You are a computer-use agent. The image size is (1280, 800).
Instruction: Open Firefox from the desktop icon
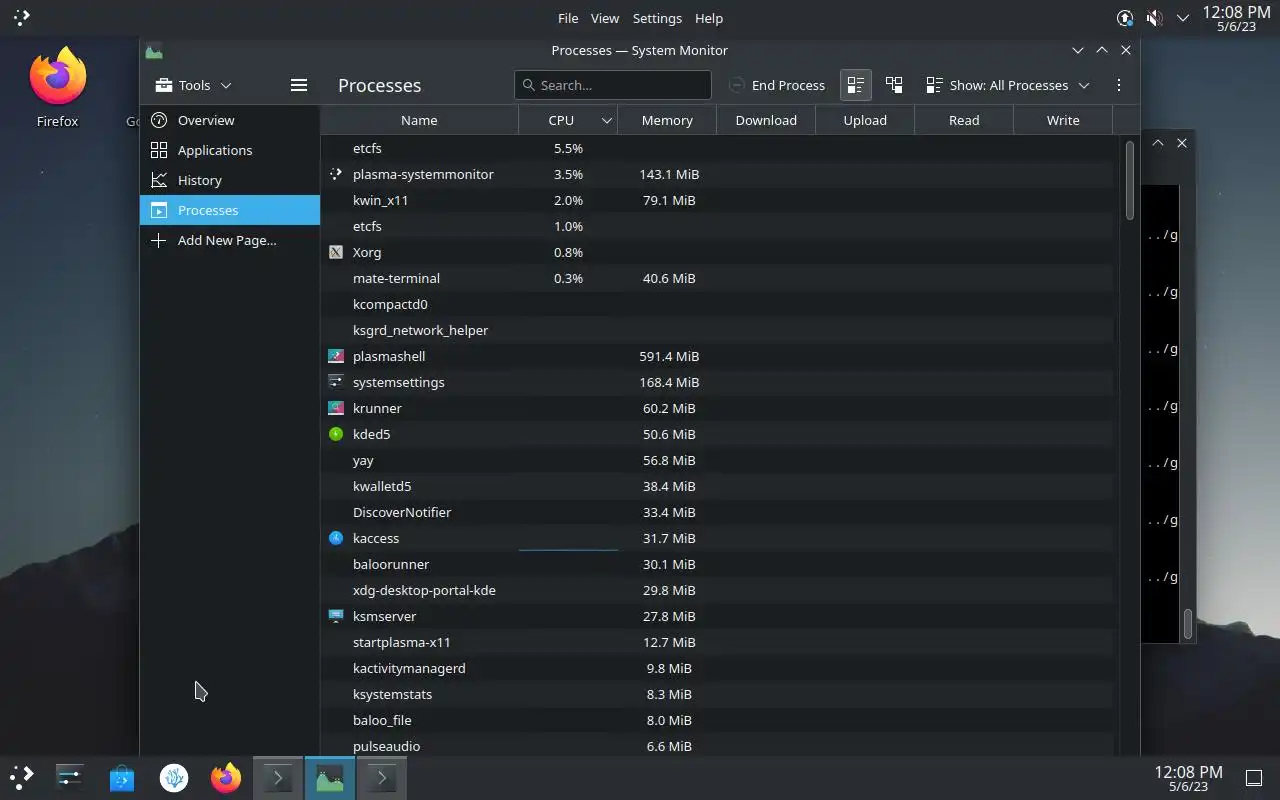point(58,88)
